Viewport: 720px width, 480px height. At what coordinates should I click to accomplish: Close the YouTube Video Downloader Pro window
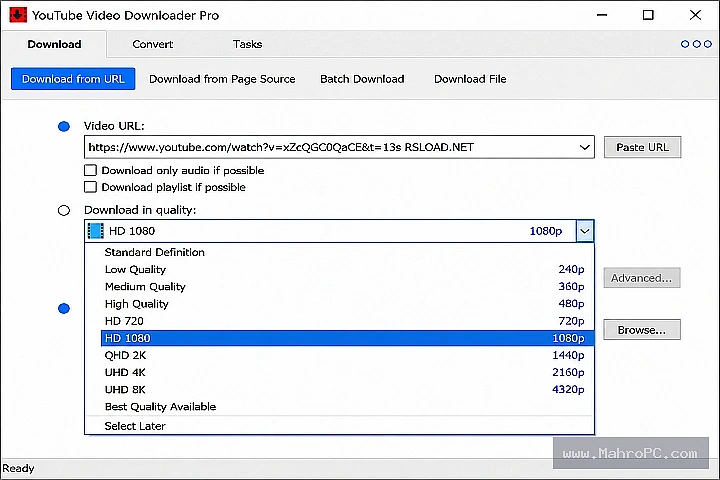[695, 15]
